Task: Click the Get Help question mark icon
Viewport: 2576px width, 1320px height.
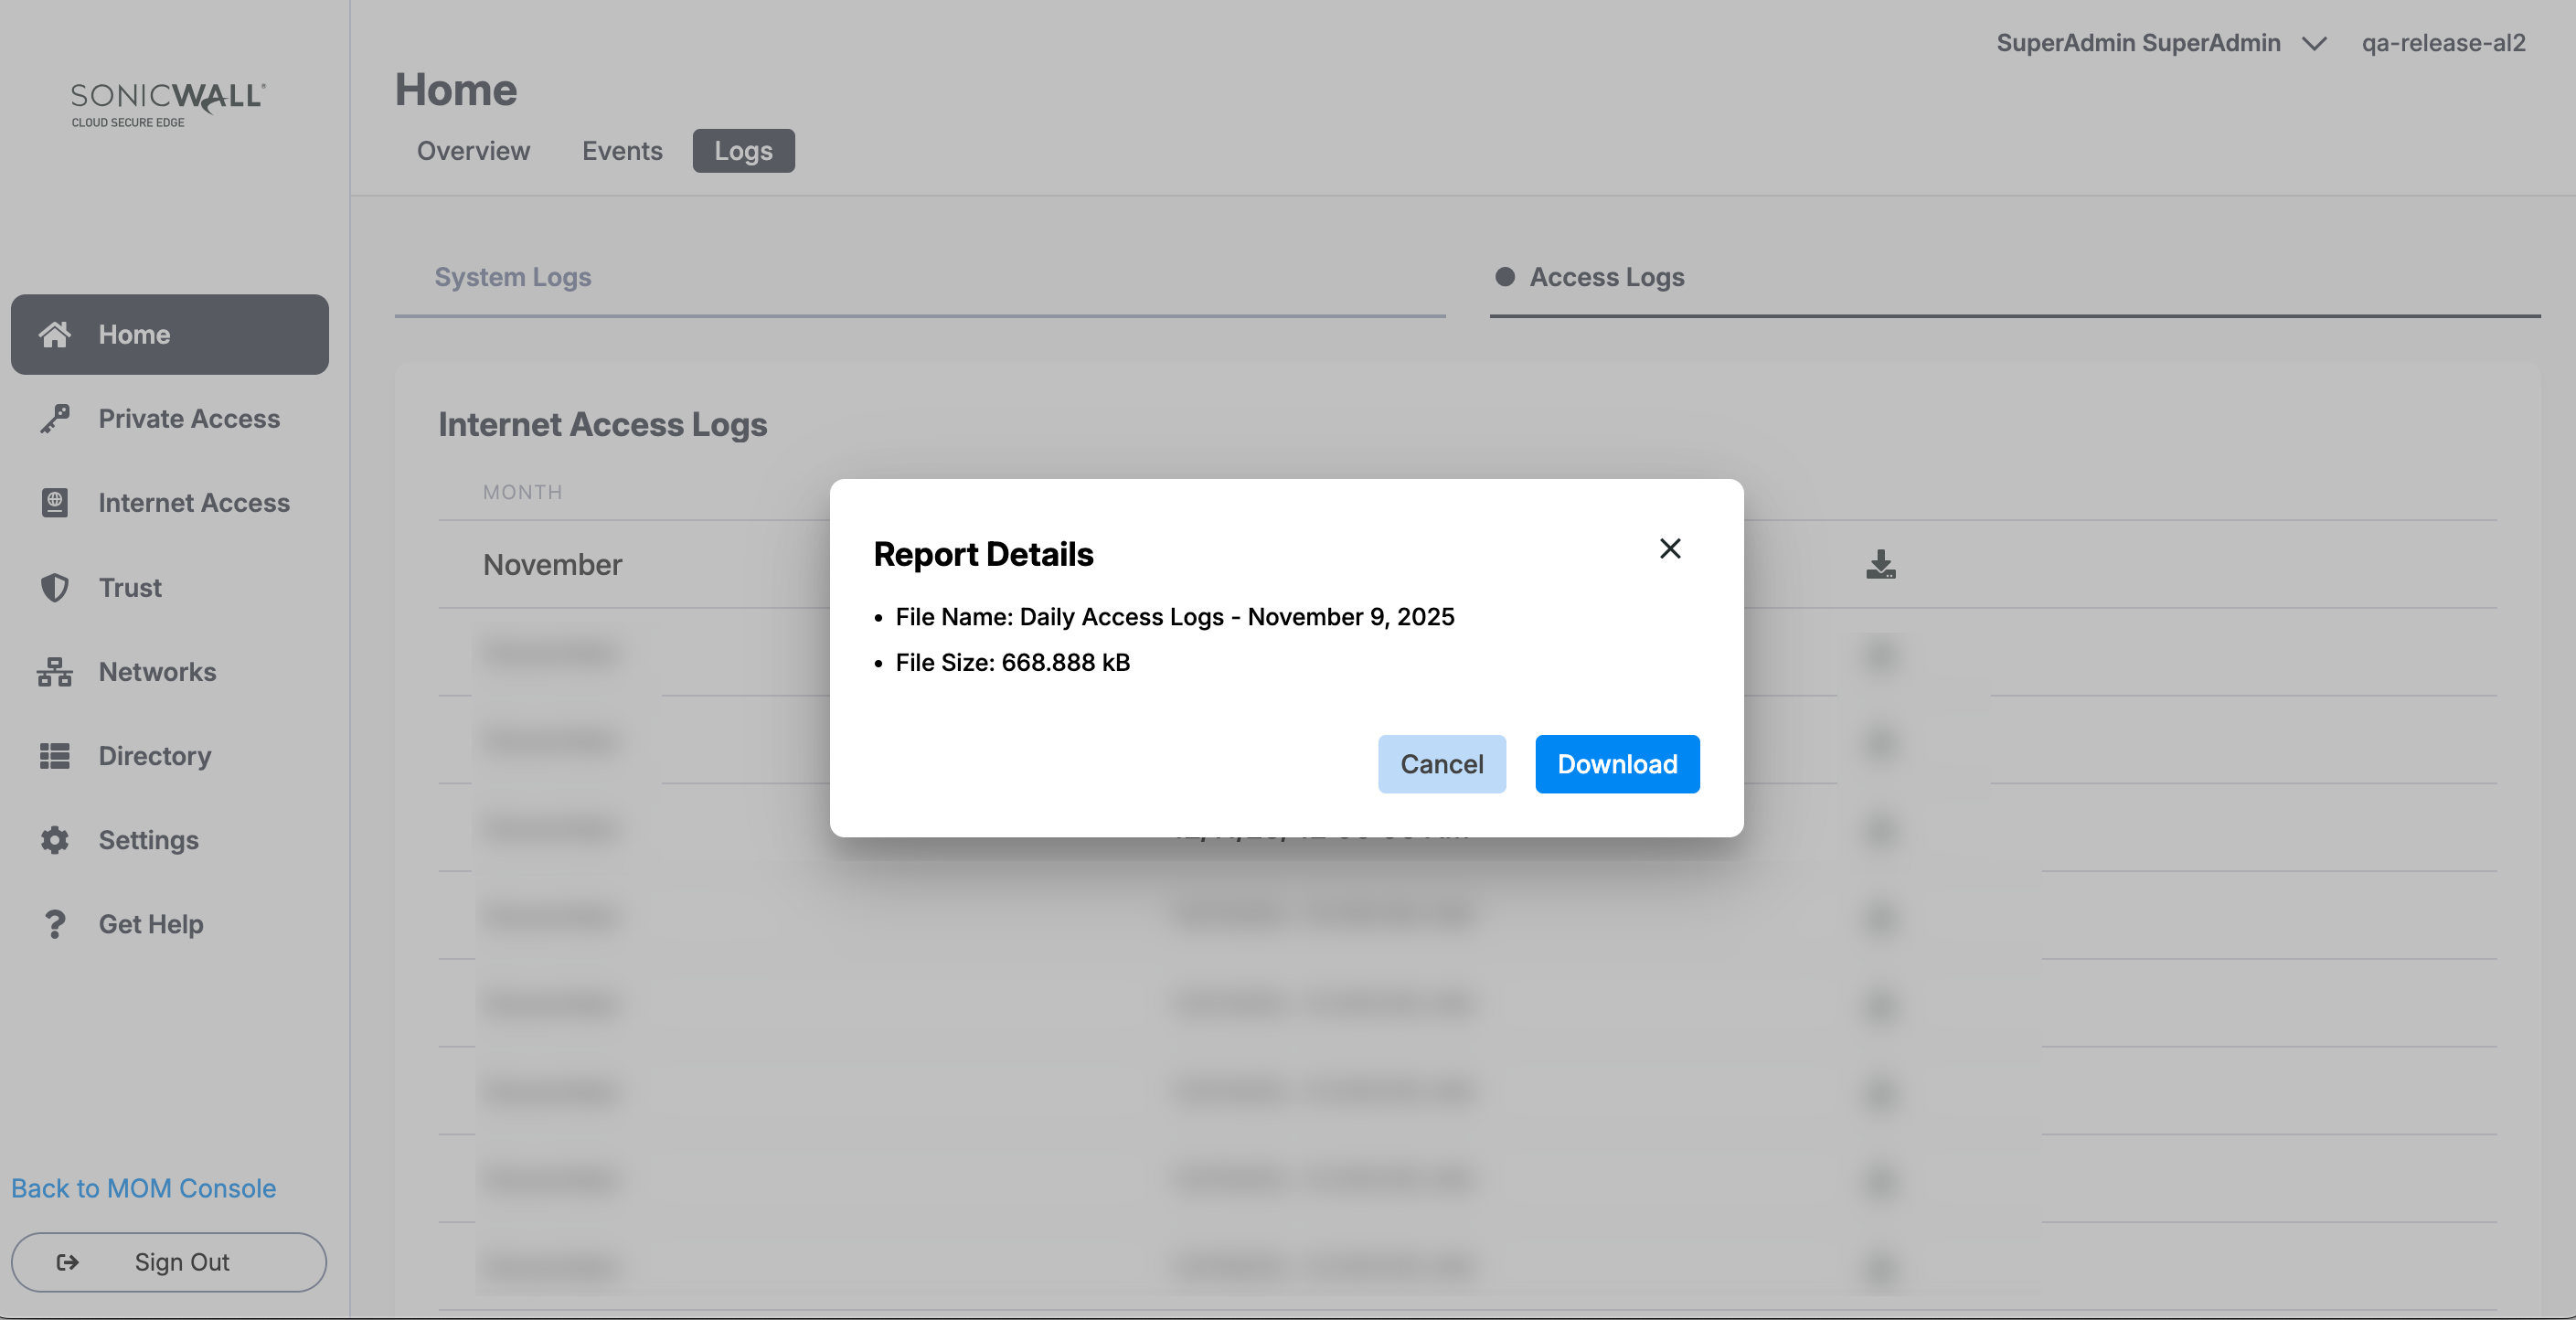Action: [55, 924]
